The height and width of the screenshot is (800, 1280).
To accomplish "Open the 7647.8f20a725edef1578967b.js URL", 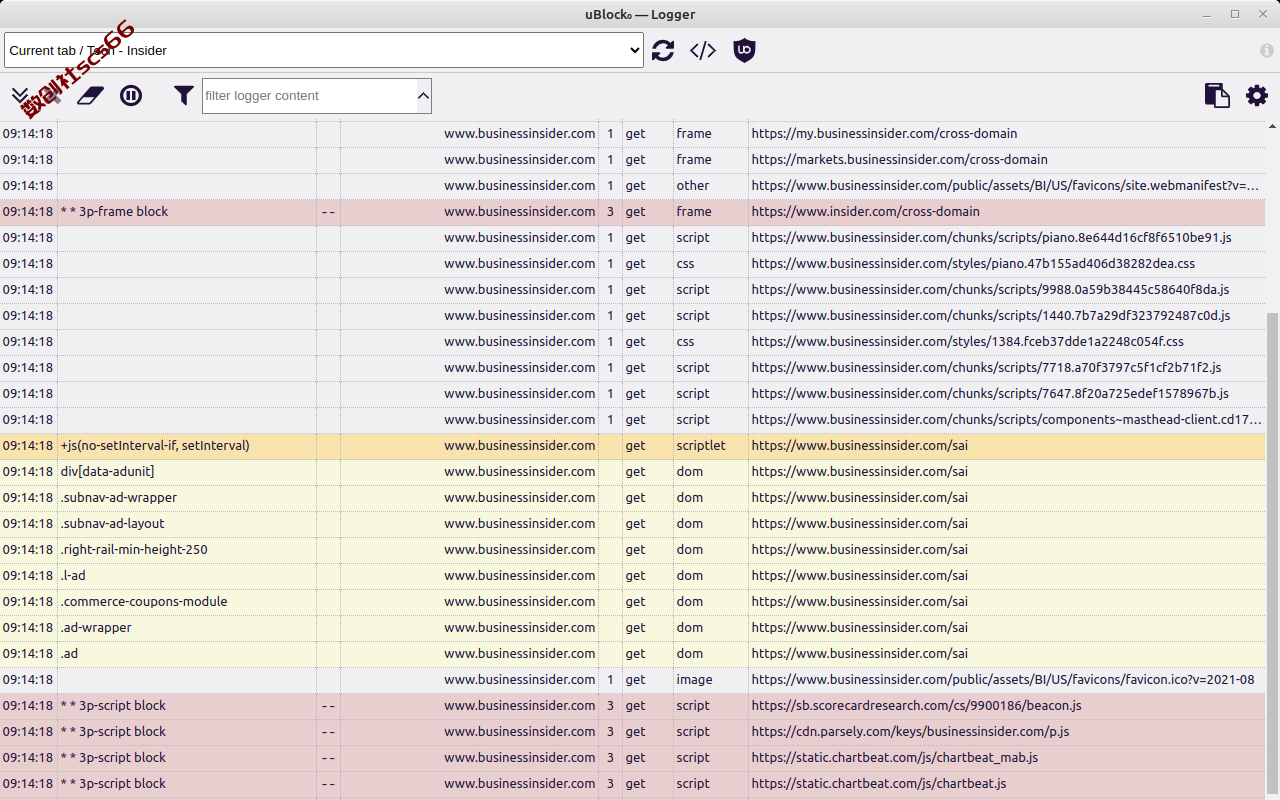I will pos(990,394).
